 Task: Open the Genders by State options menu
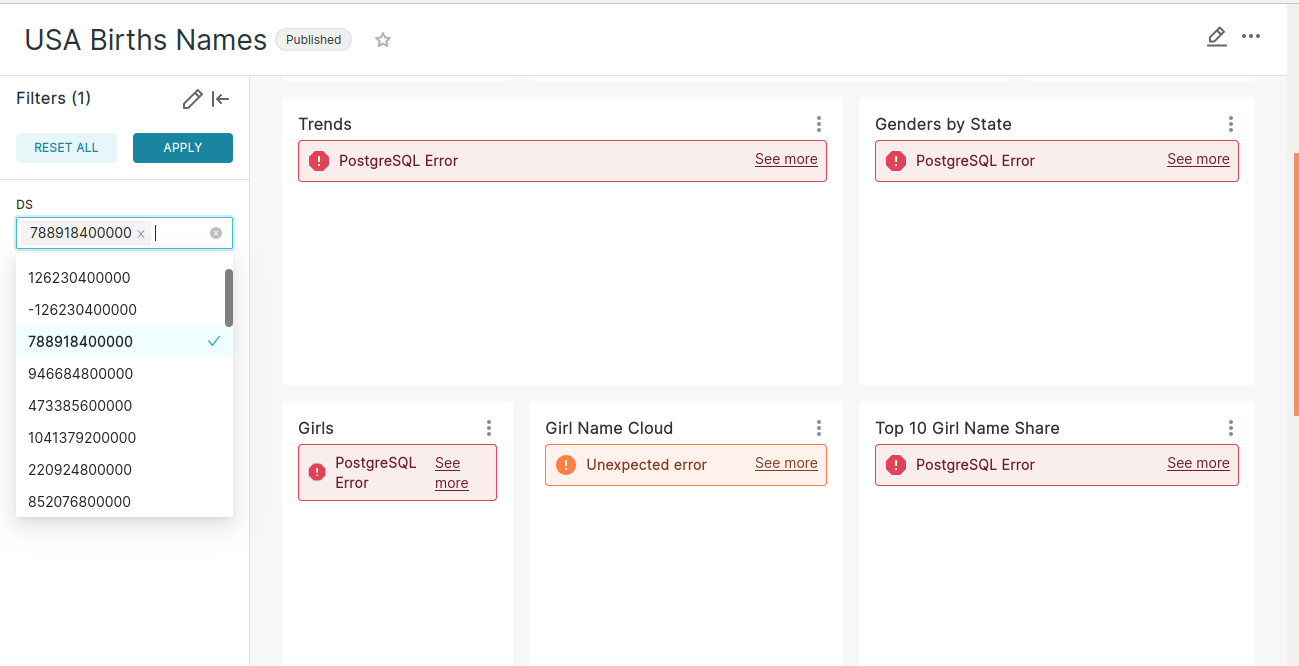[x=1231, y=124]
